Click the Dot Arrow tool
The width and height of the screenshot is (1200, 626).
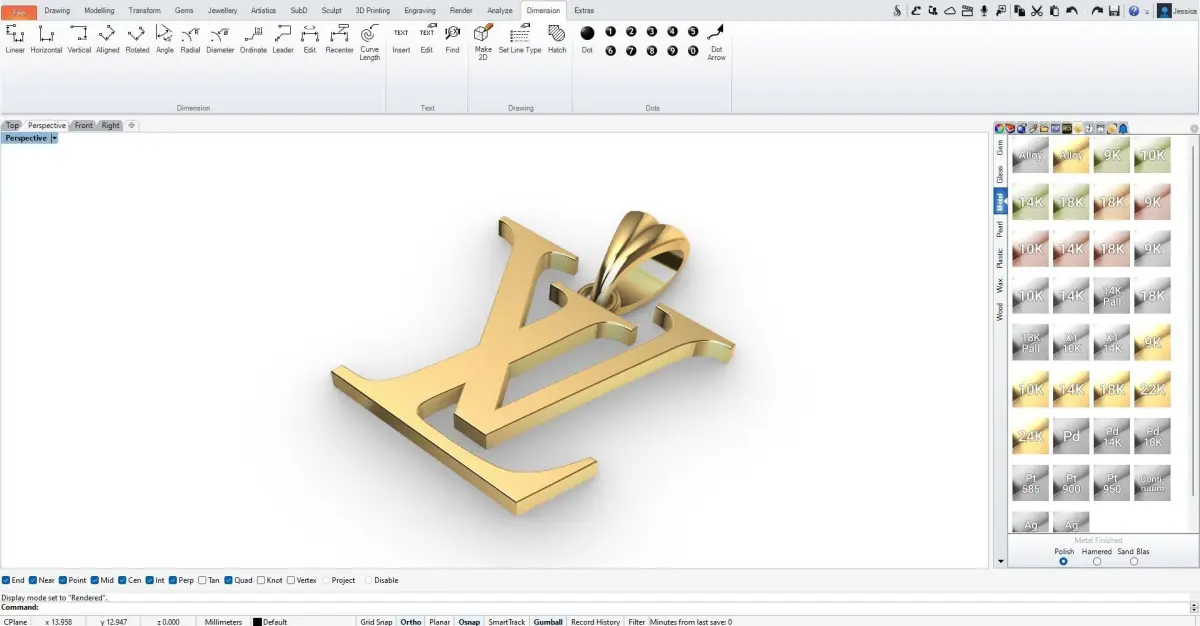pyautogui.click(x=716, y=43)
